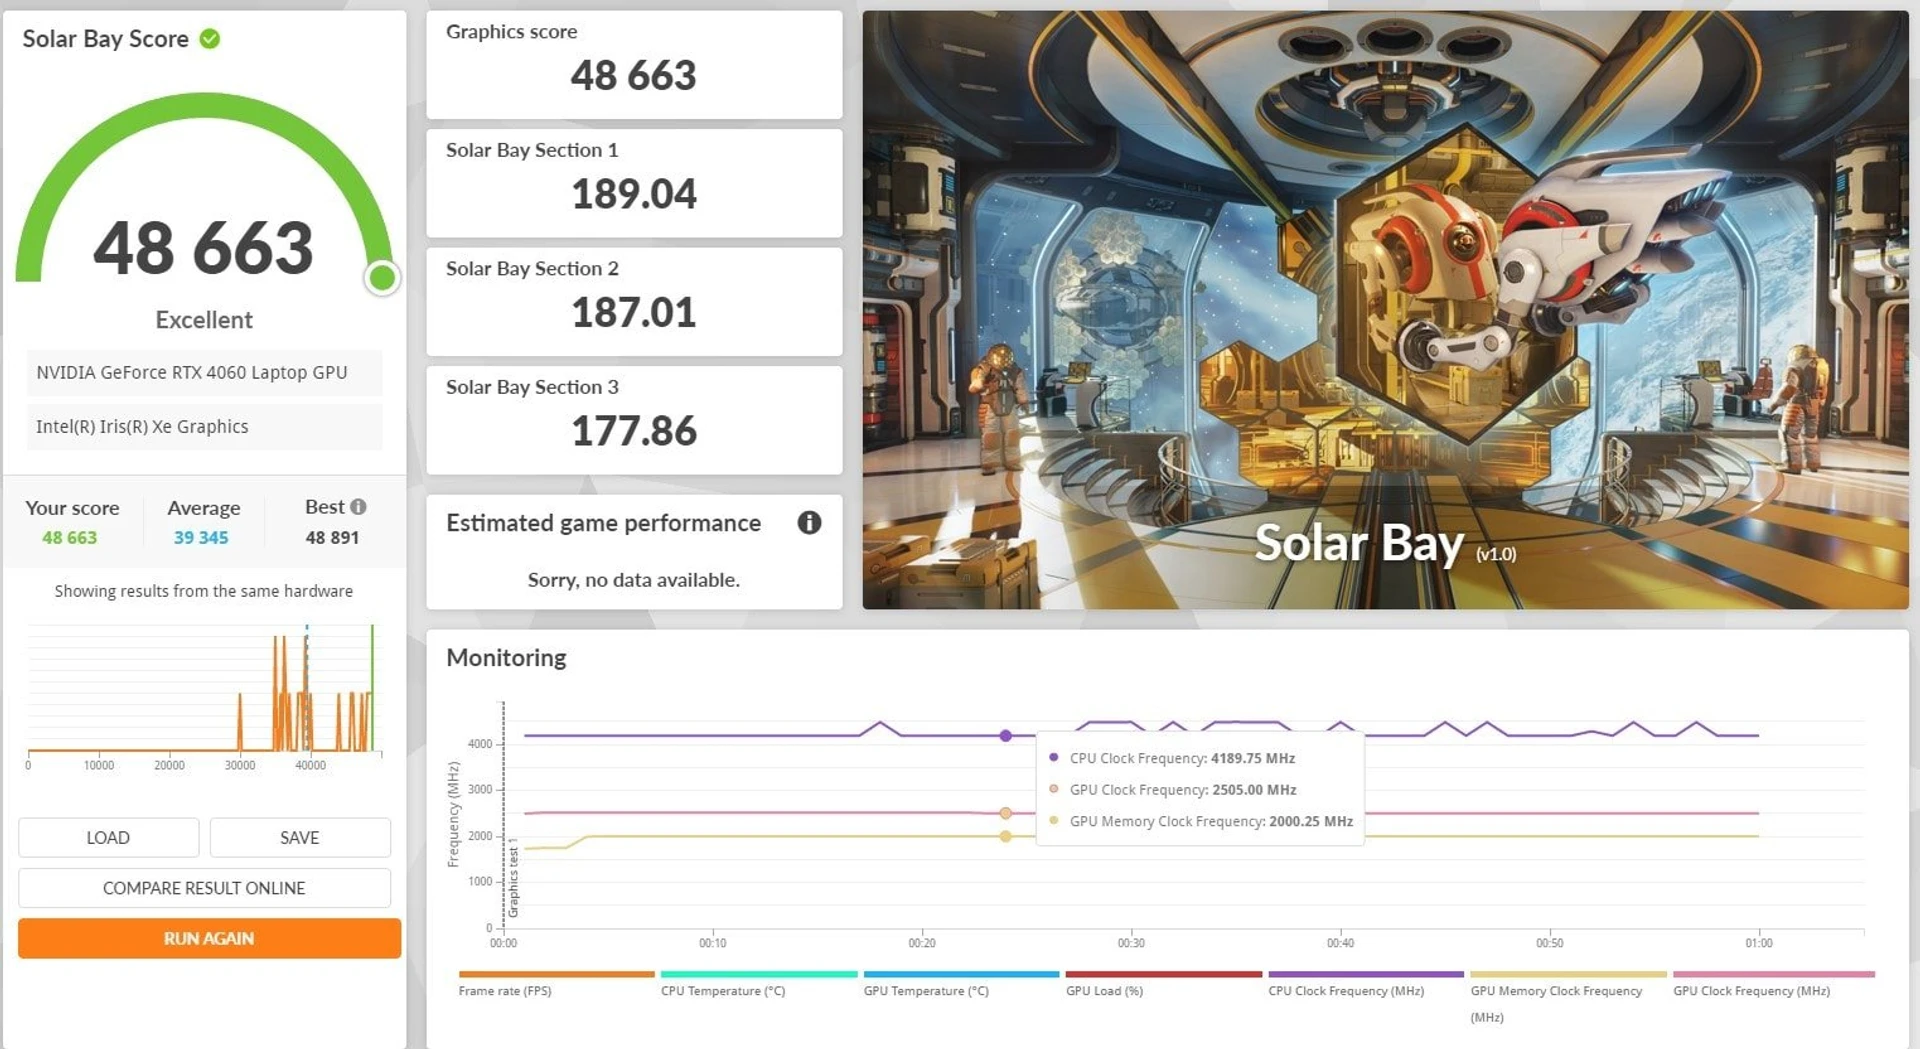Click the Excellent rating label
The height and width of the screenshot is (1049, 1920).
204,320
